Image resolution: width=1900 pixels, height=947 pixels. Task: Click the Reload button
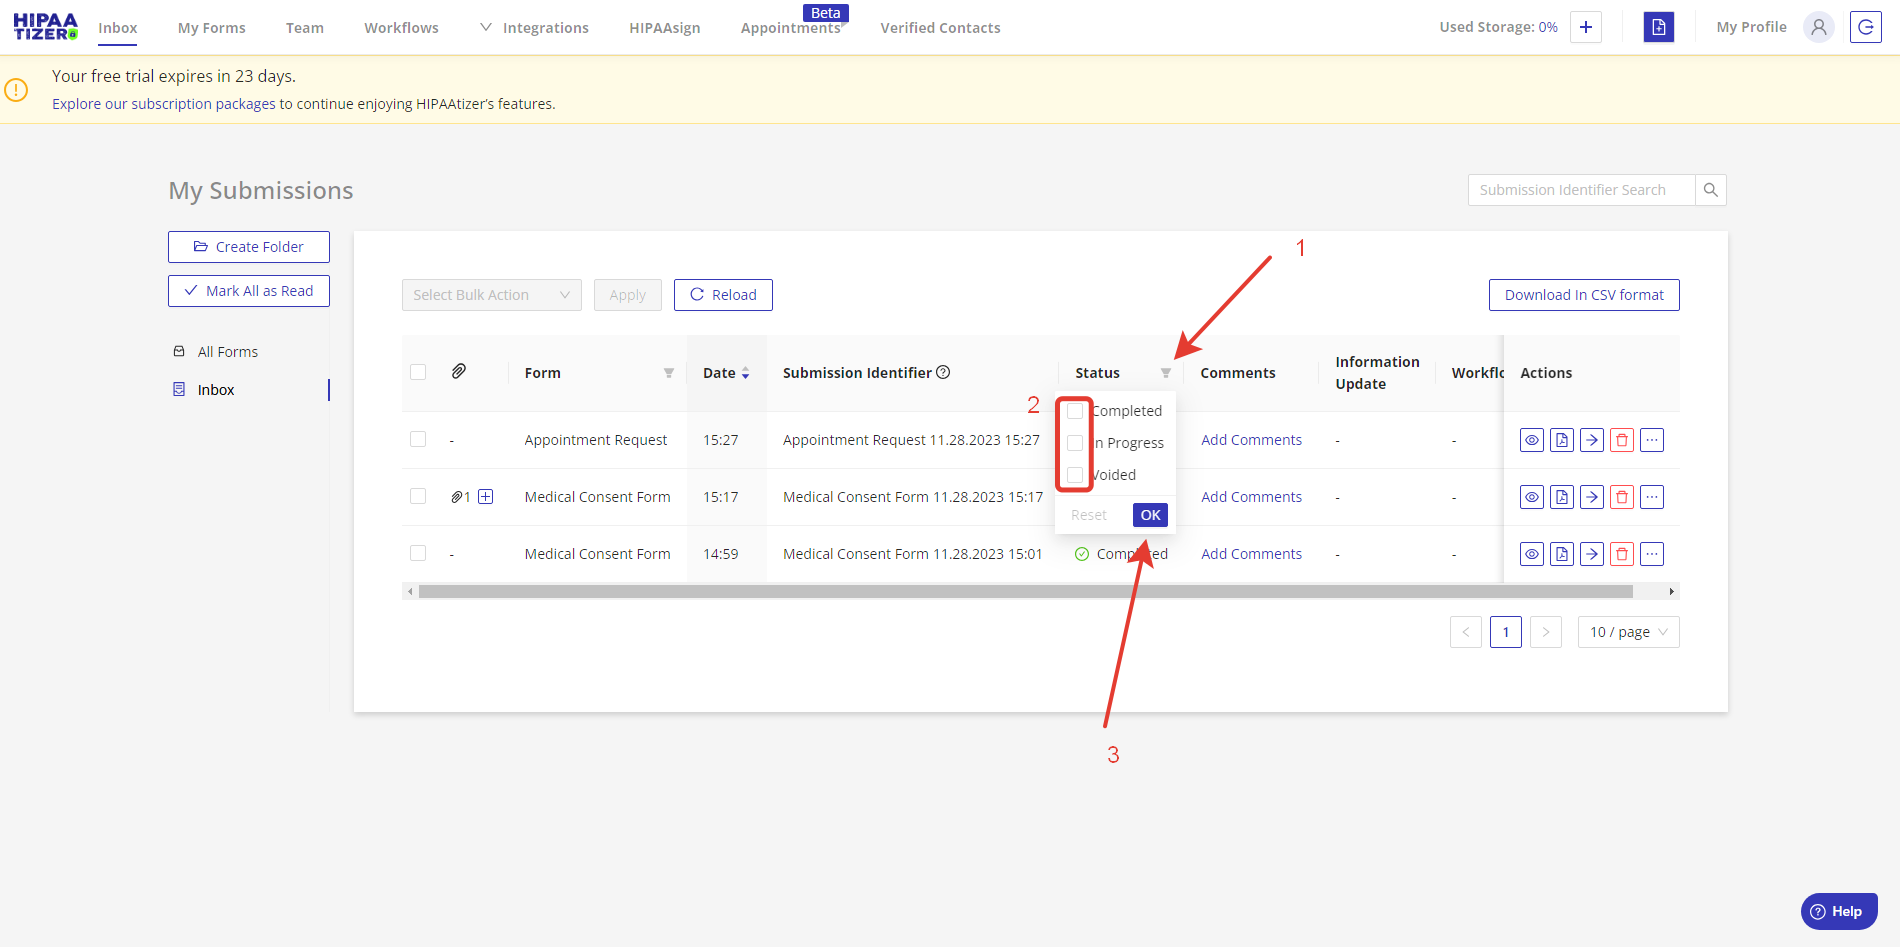(723, 295)
